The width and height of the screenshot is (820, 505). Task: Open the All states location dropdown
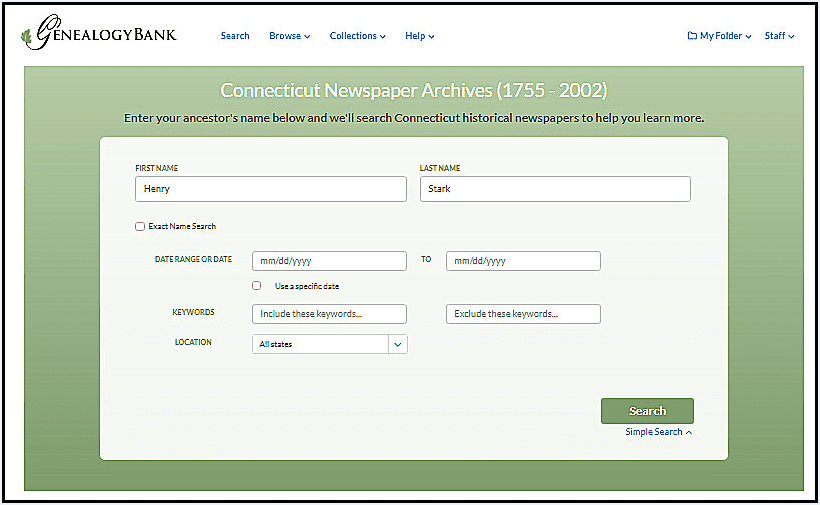pos(329,344)
